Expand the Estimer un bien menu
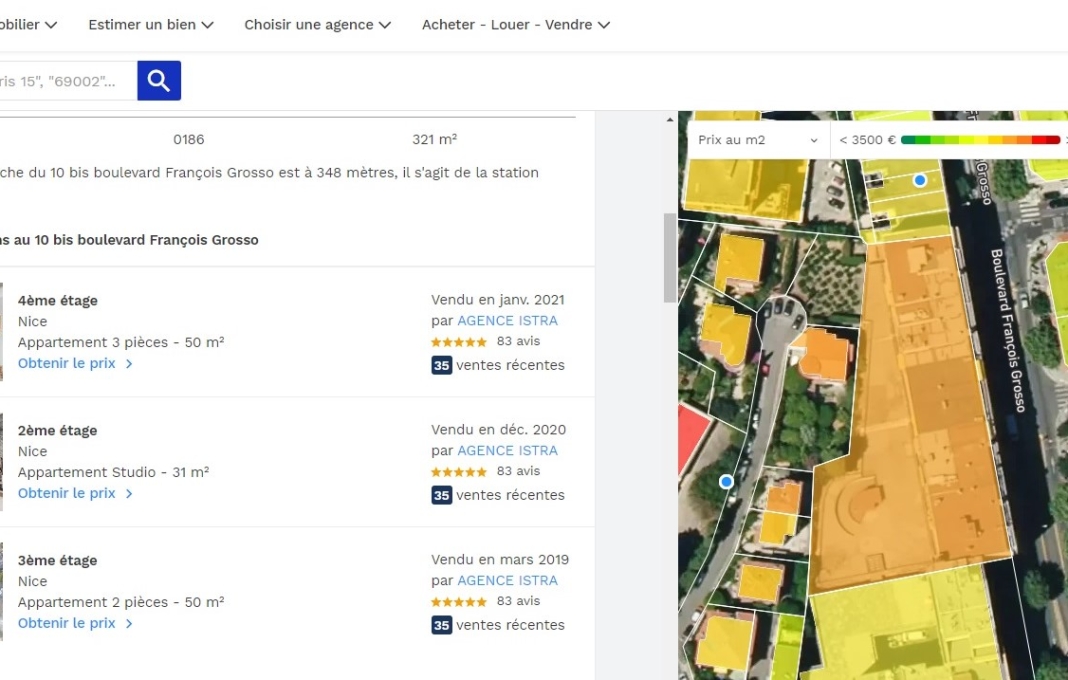This screenshot has width=1068, height=680. point(150,24)
